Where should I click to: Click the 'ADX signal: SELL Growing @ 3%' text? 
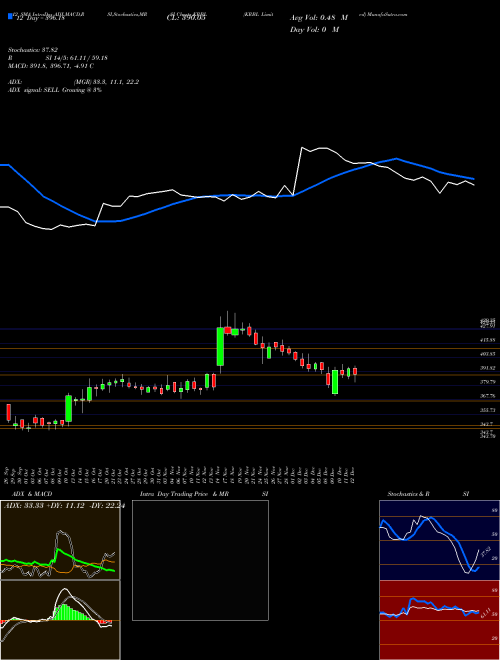click(x=55, y=90)
